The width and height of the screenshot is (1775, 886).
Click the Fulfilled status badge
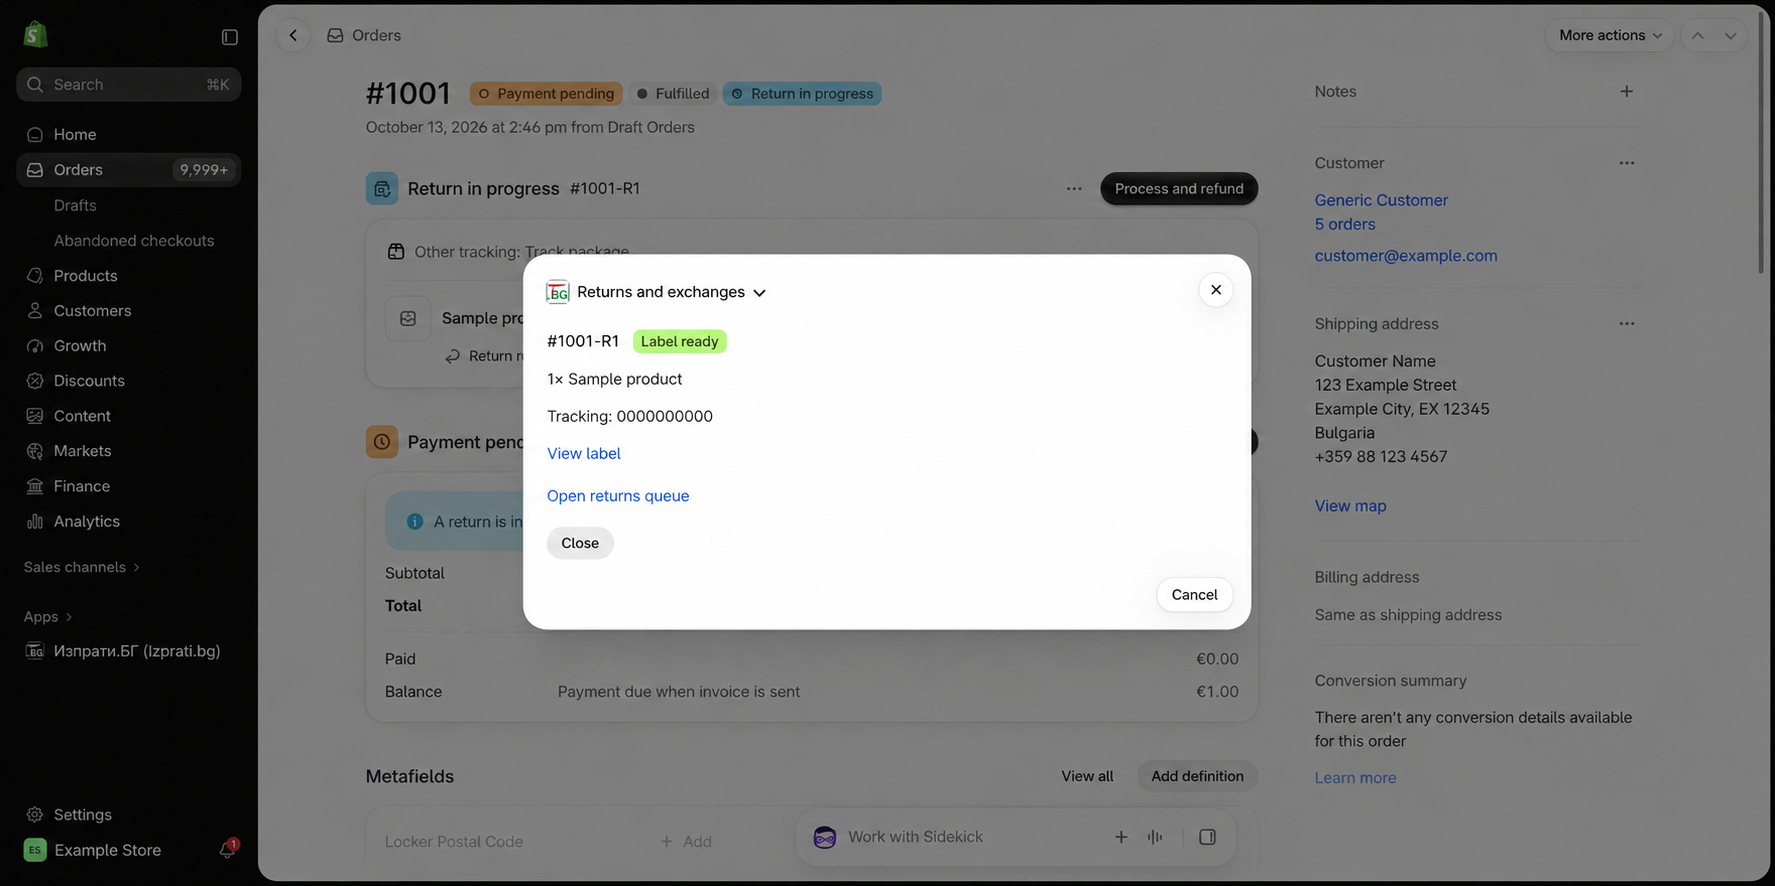point(673,94)
